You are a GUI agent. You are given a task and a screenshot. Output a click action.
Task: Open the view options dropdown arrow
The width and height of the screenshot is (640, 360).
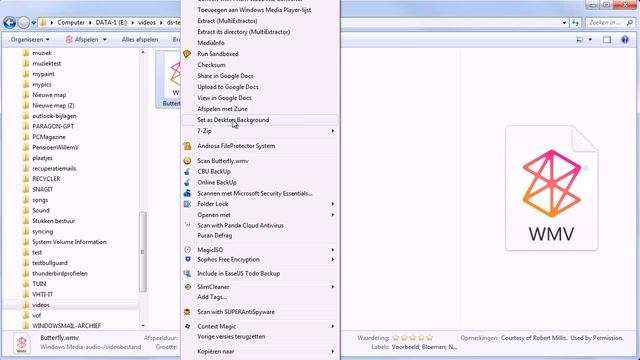pyautogui.click(x=590, y=40)
